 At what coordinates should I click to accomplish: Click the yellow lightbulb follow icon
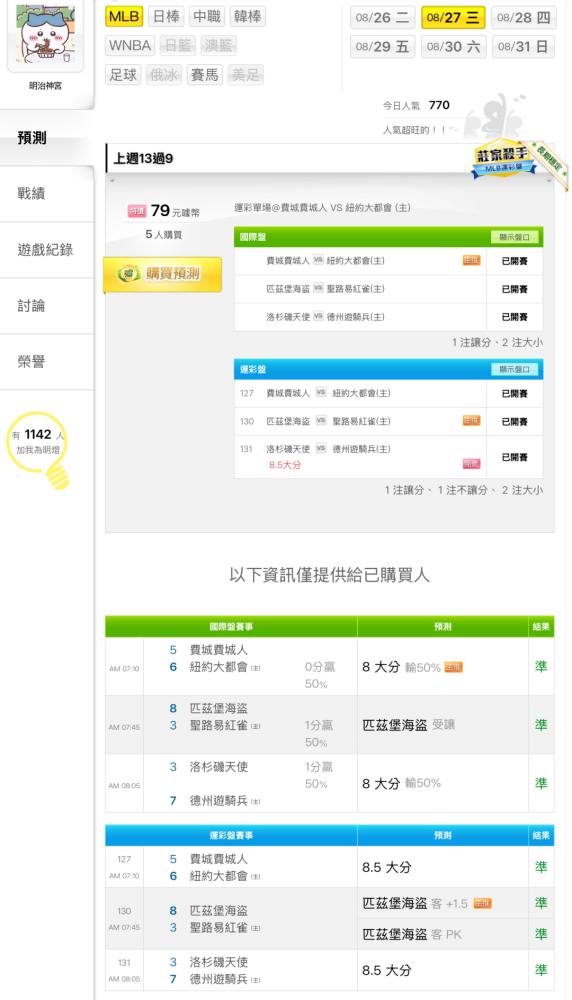(x=40, y=450)
